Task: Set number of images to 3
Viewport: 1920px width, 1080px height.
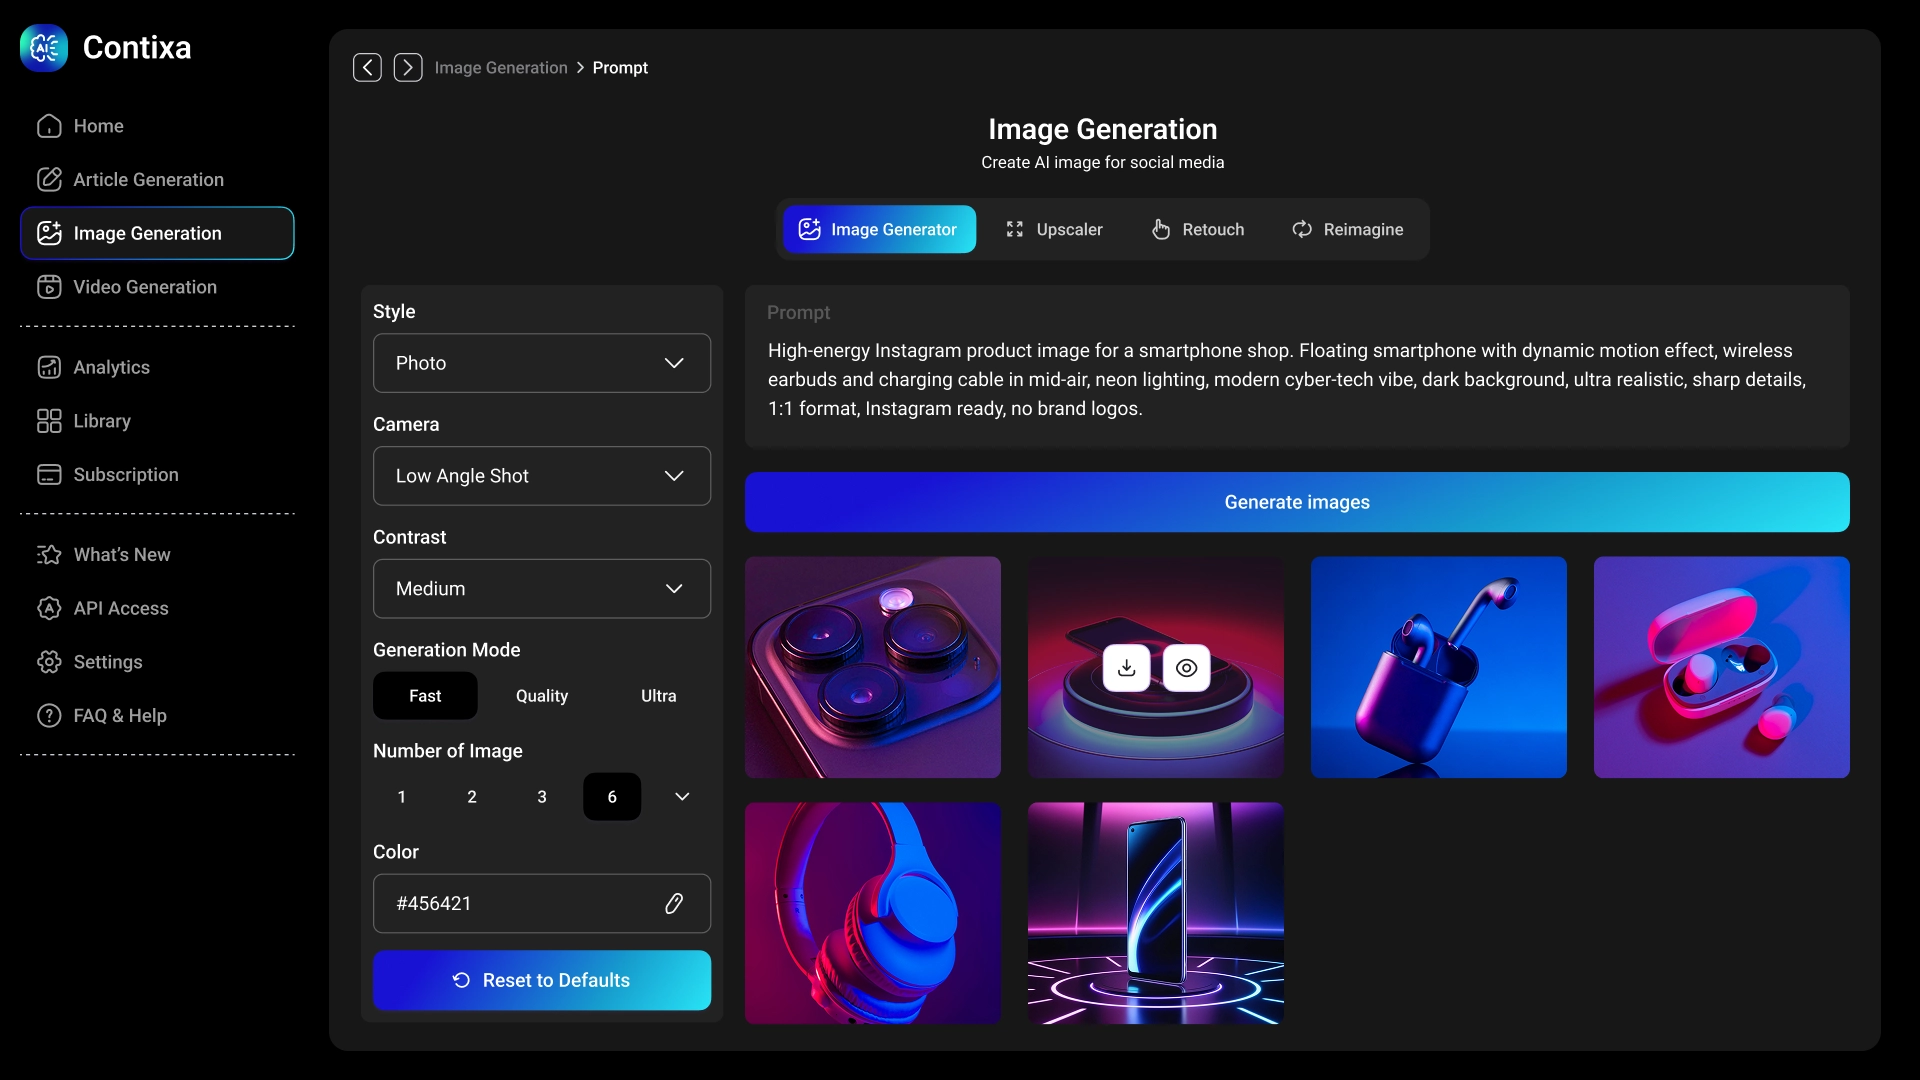Action: 541,797
